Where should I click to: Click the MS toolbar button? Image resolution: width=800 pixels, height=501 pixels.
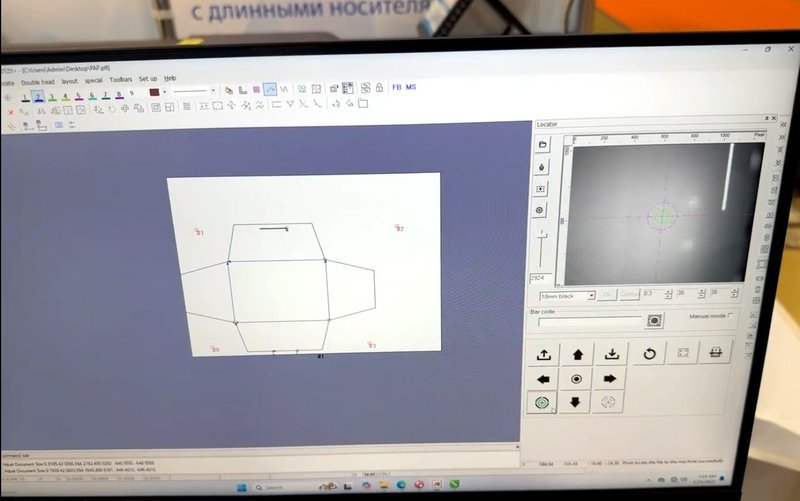click(411, 87)
